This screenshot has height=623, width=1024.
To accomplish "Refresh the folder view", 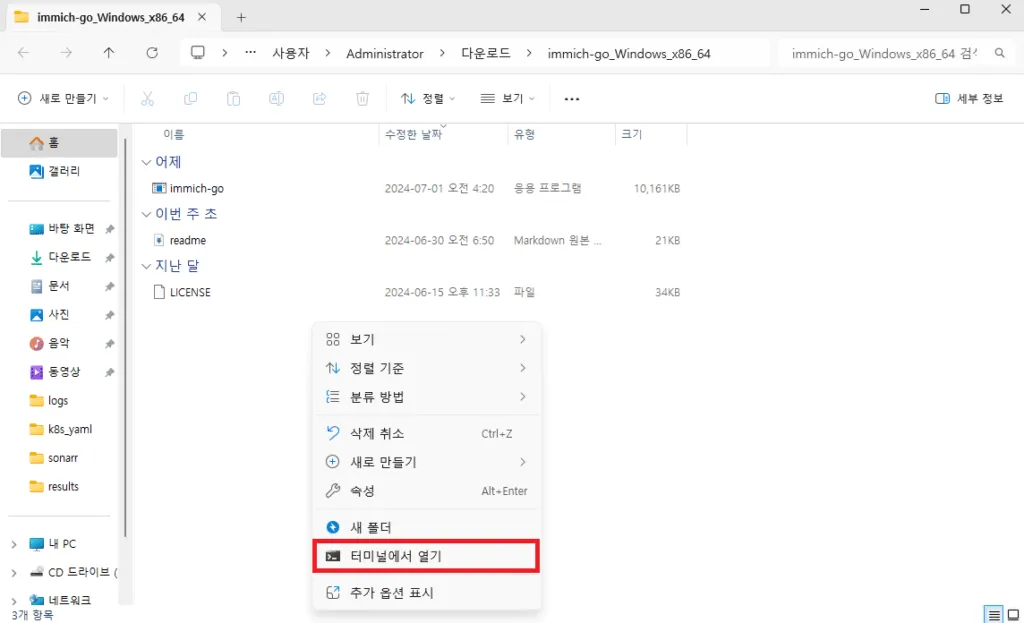I will [x=152, y=53].
